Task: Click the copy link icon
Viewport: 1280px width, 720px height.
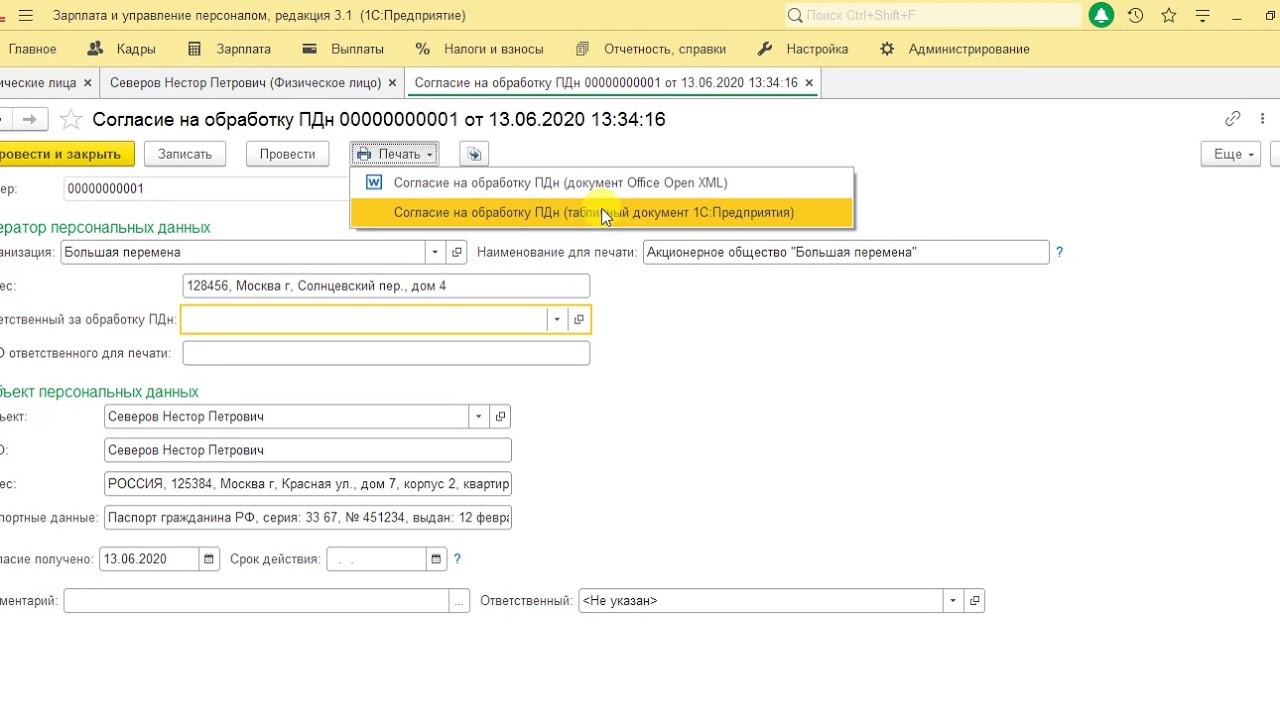Action: tap(1232, 119)
